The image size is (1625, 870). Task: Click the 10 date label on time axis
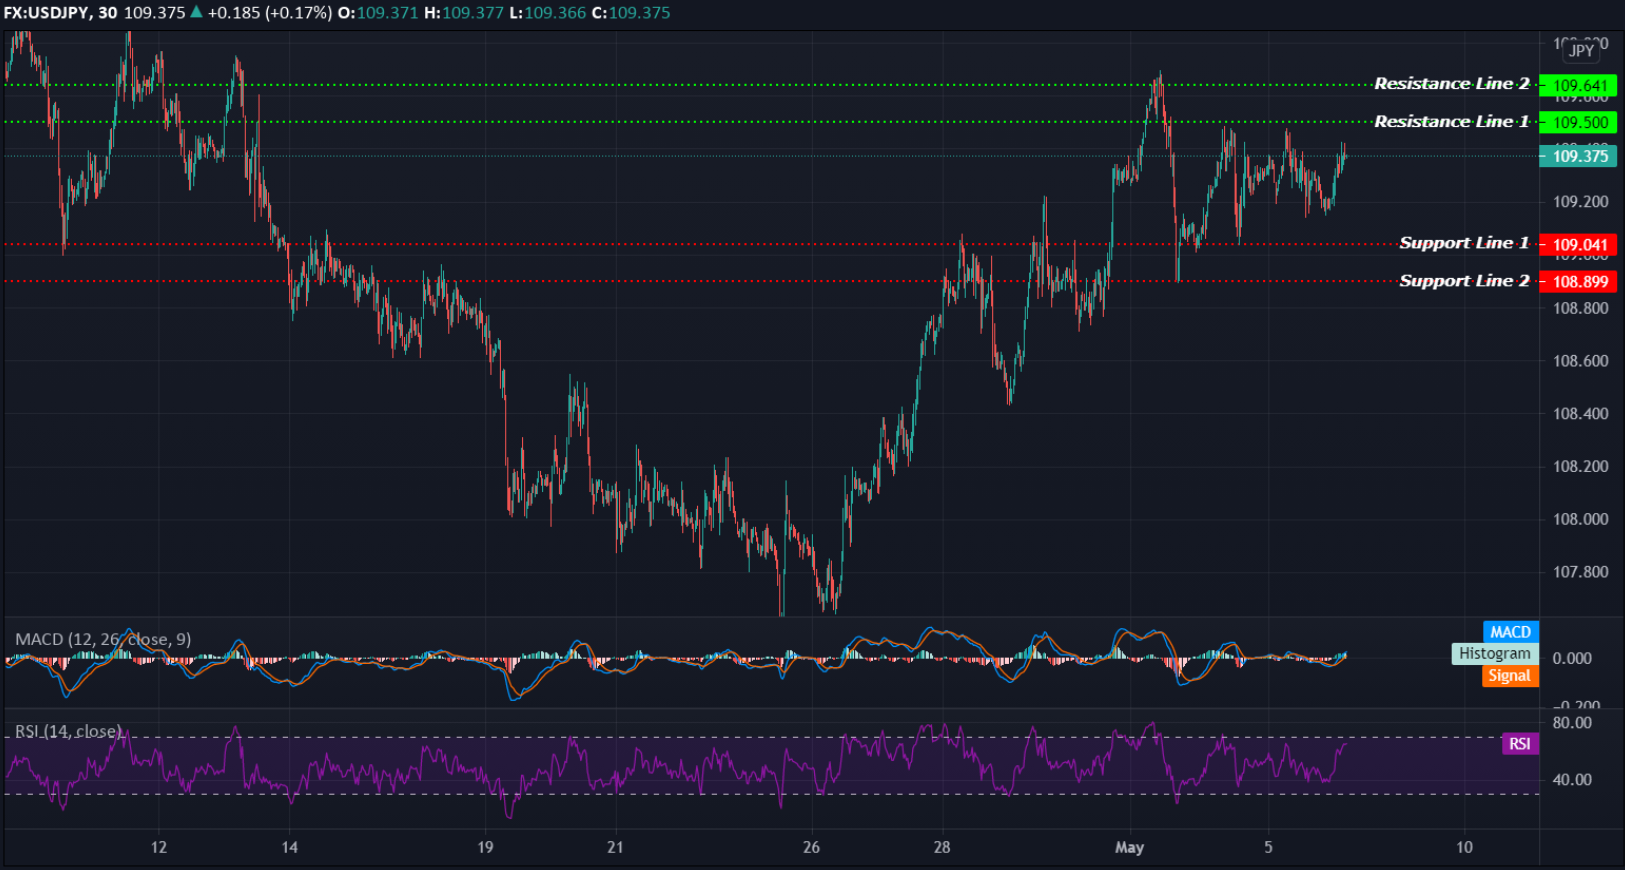click(1464, 848)
